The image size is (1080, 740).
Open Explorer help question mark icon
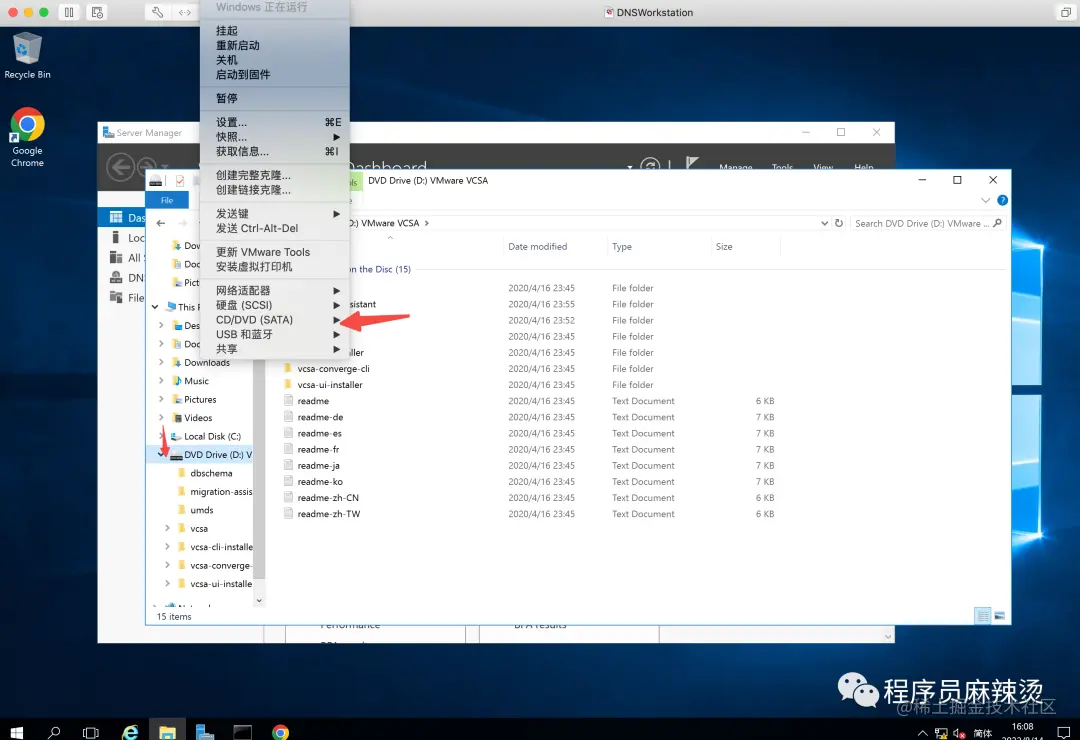point(1002,201)
